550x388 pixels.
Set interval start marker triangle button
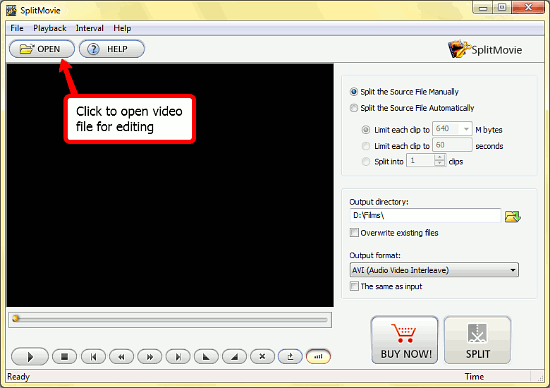point(206,357)
